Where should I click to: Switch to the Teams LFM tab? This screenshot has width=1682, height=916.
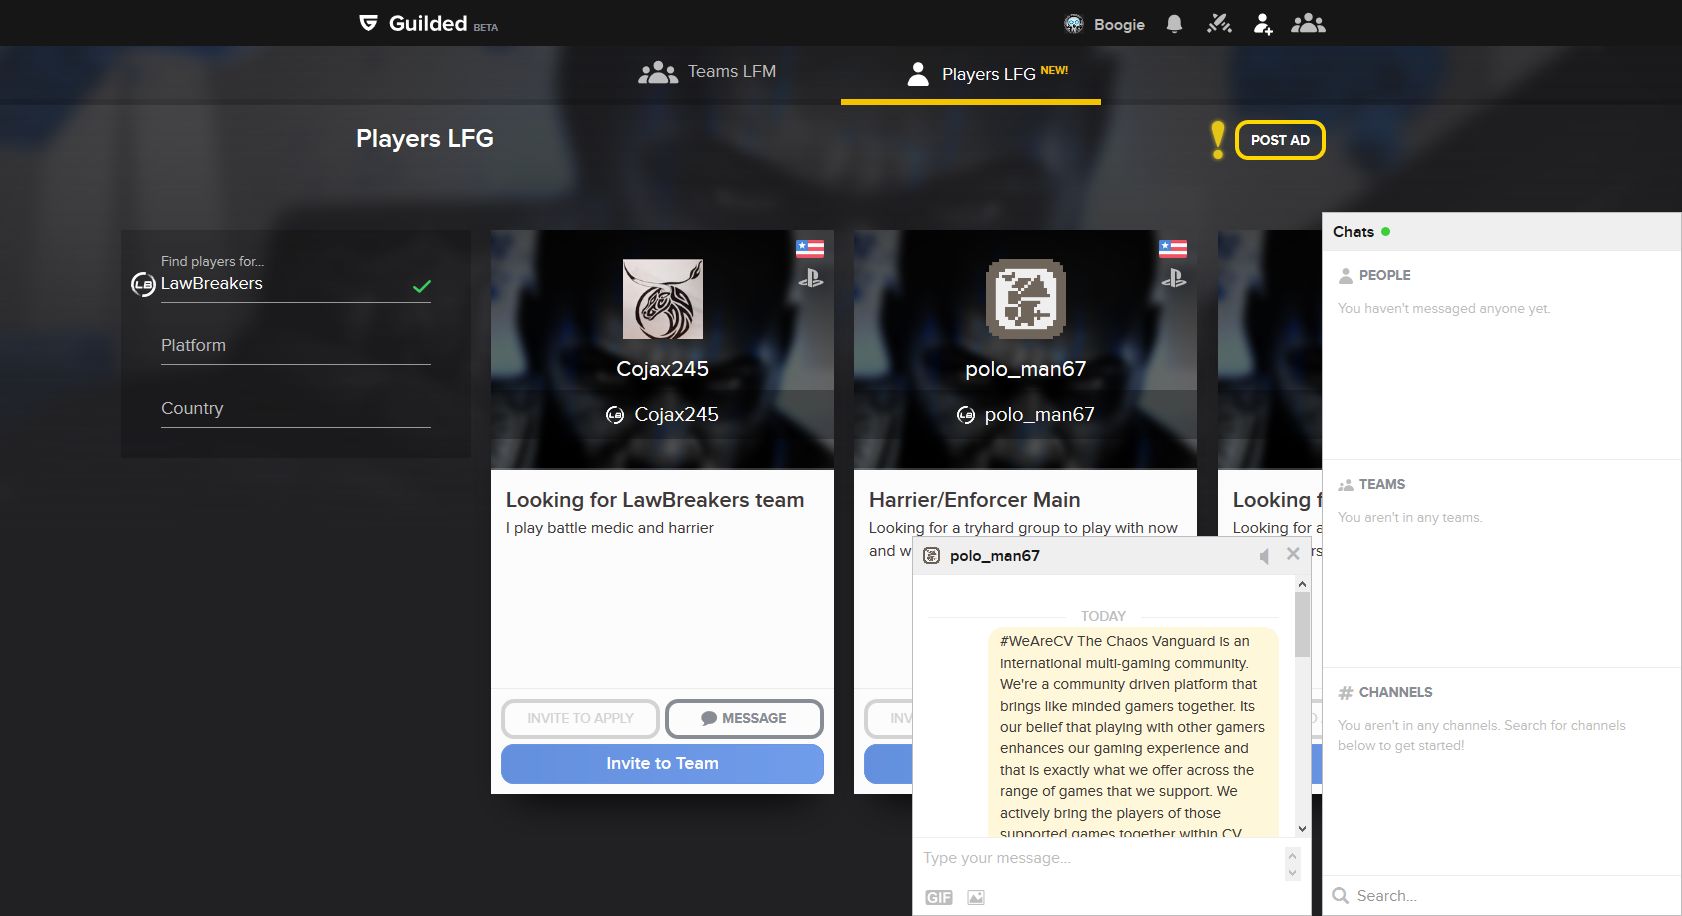click(707, 72)
